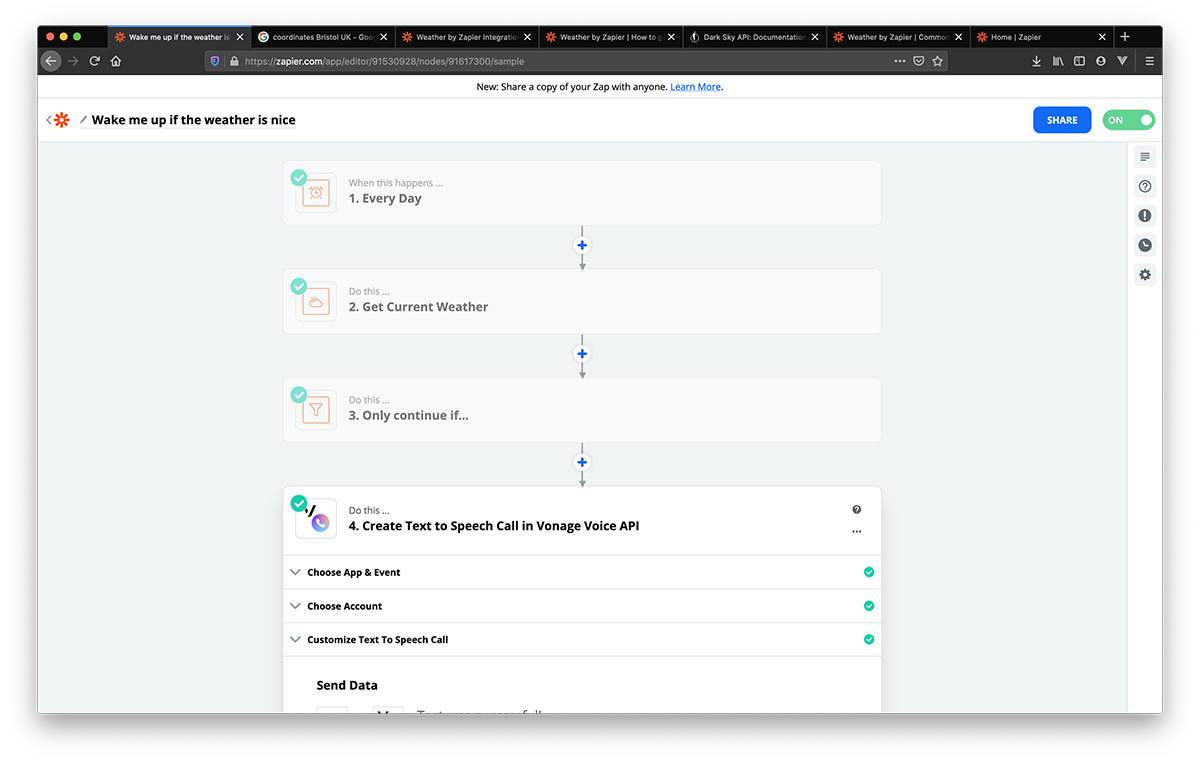Image resolution: width=1200 pixels, height=763 pixels.
Task: Open the Every Day schedule trigger icon
Action: point(316,193)
